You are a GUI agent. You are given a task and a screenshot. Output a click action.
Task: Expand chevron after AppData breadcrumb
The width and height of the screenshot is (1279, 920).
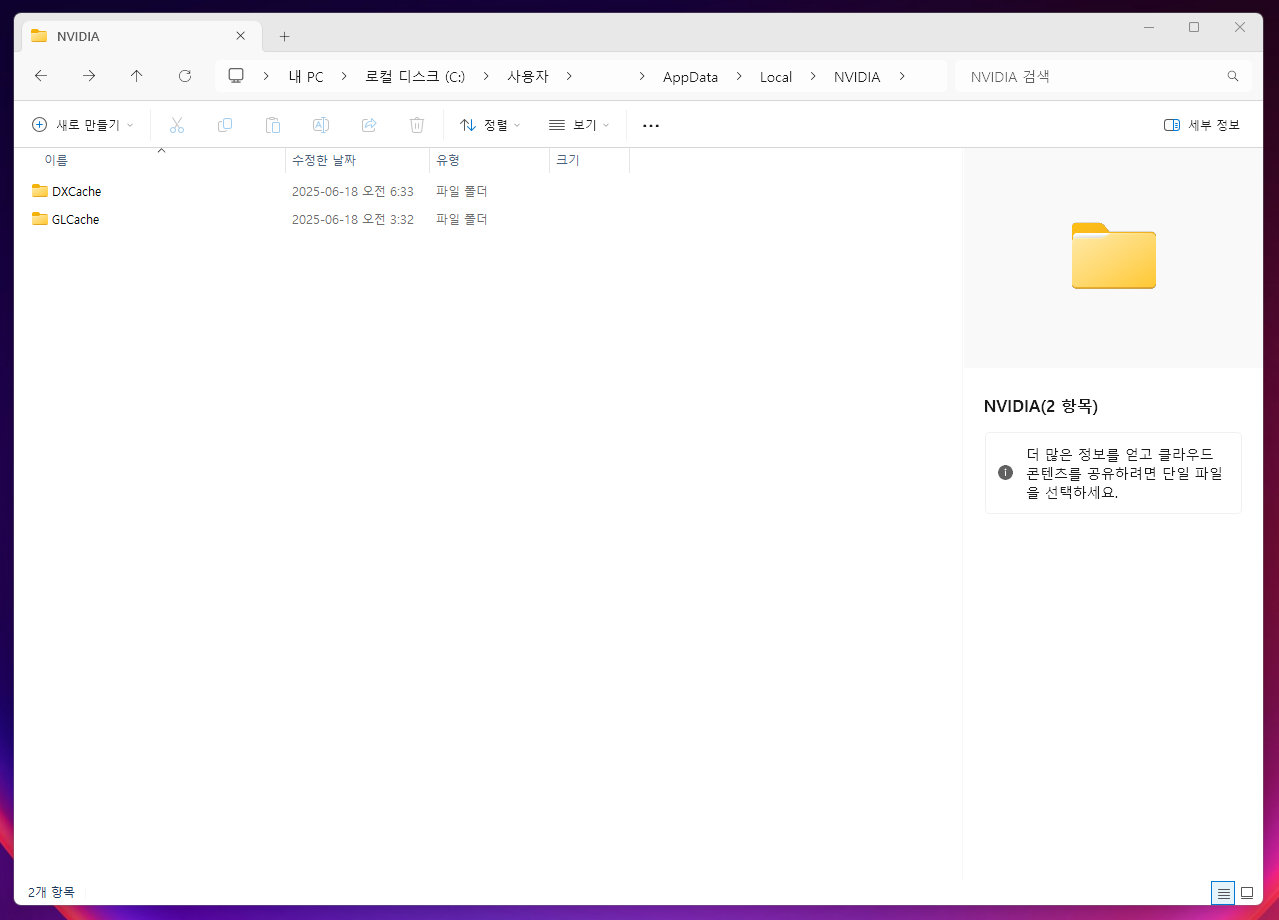click(739, 76)
